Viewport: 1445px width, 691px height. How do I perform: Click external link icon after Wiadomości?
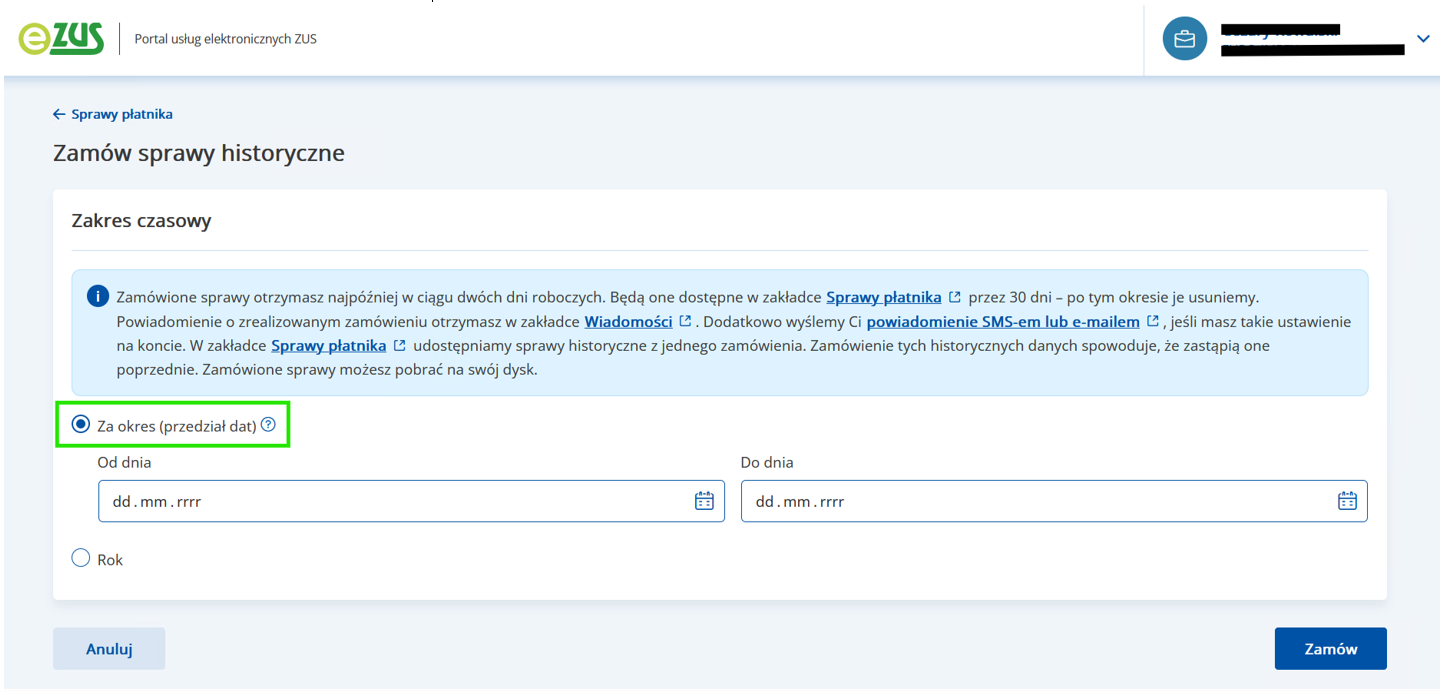(x=685, y=321)
